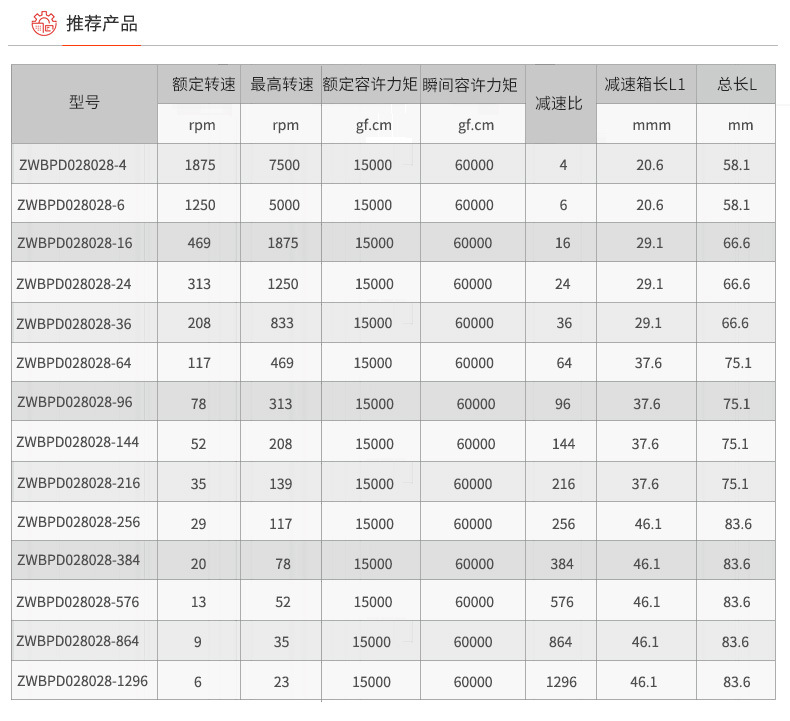Click the 最高转速 column header
790x721 pixels.
[282, 84]
